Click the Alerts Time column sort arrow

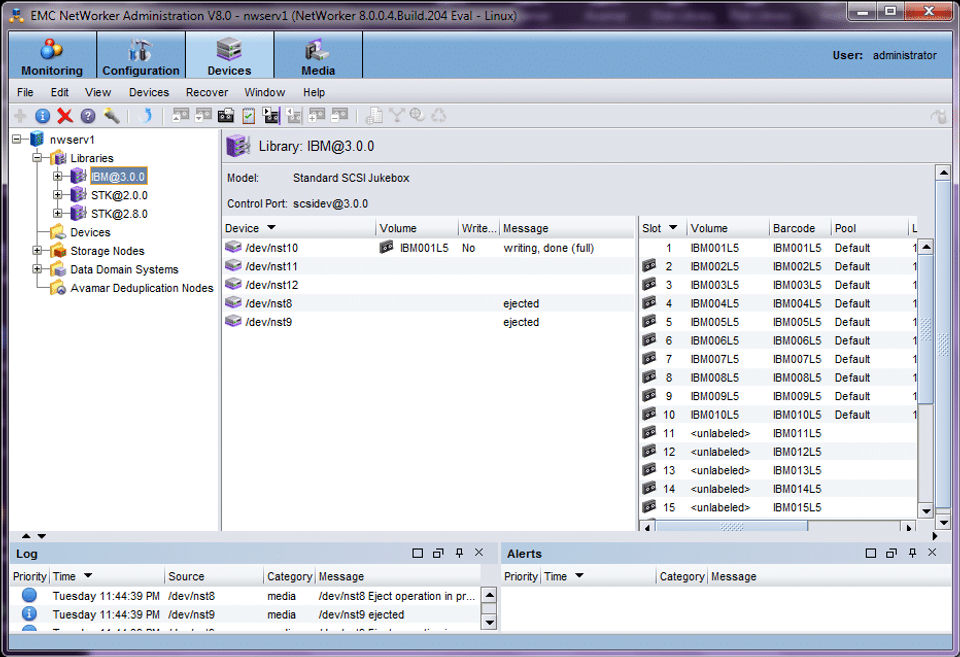click(x=579, y=576)
